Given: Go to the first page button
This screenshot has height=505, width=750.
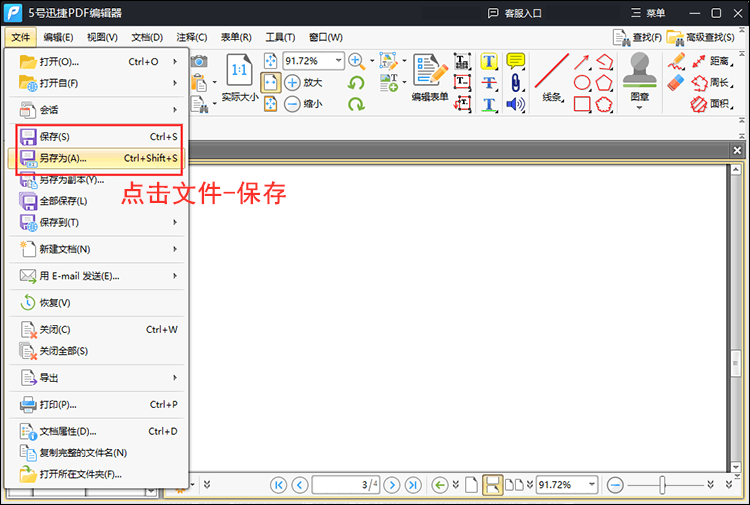Looking at the screenshot, I should (x=278, y=485).
